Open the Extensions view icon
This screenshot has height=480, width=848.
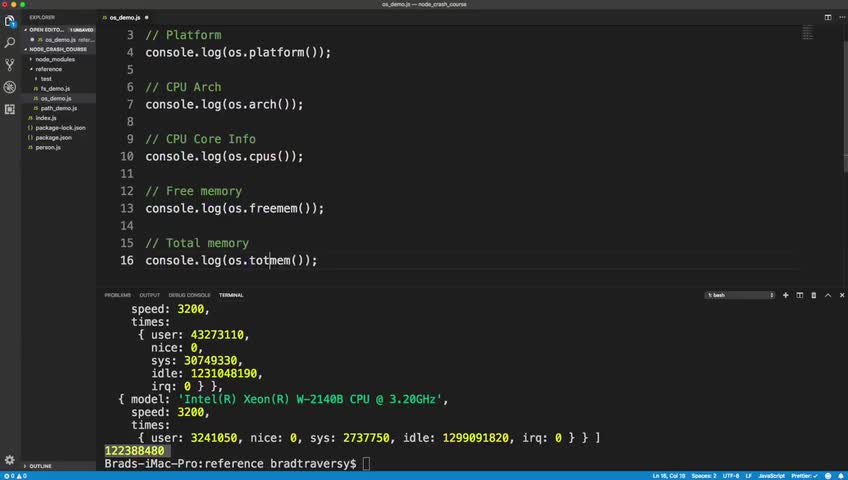pos(10,109)
